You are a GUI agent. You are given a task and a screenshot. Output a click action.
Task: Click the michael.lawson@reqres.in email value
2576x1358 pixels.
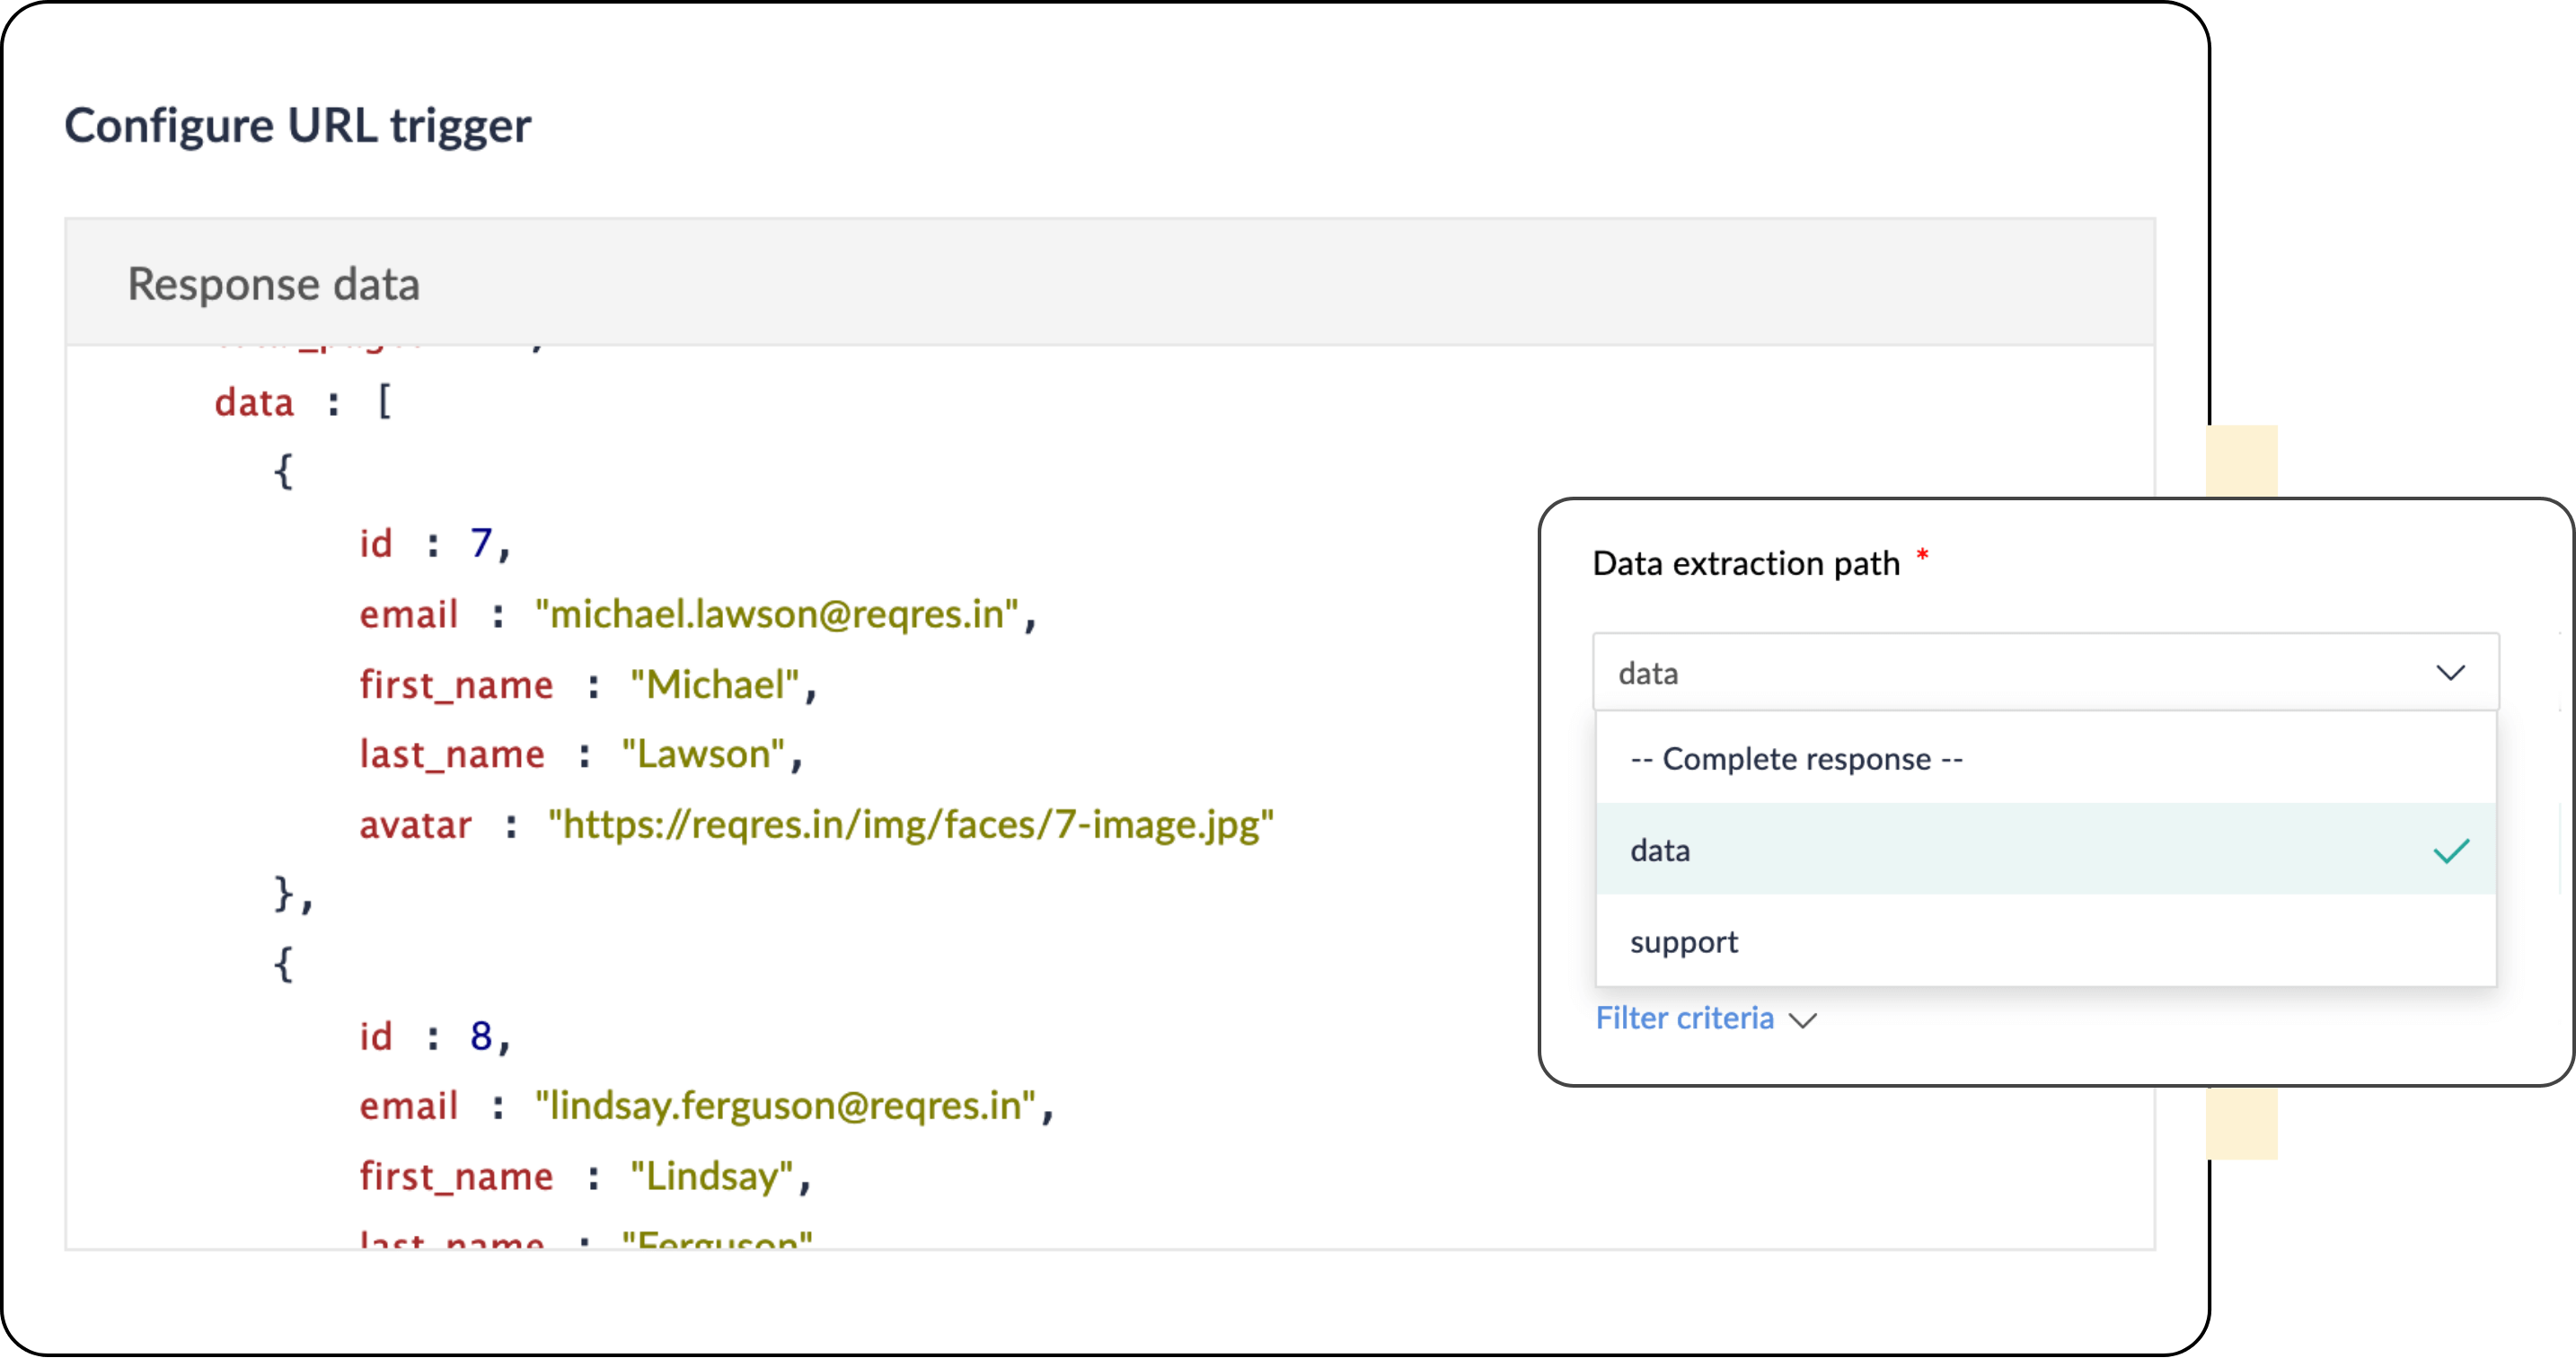coord(776,614)
